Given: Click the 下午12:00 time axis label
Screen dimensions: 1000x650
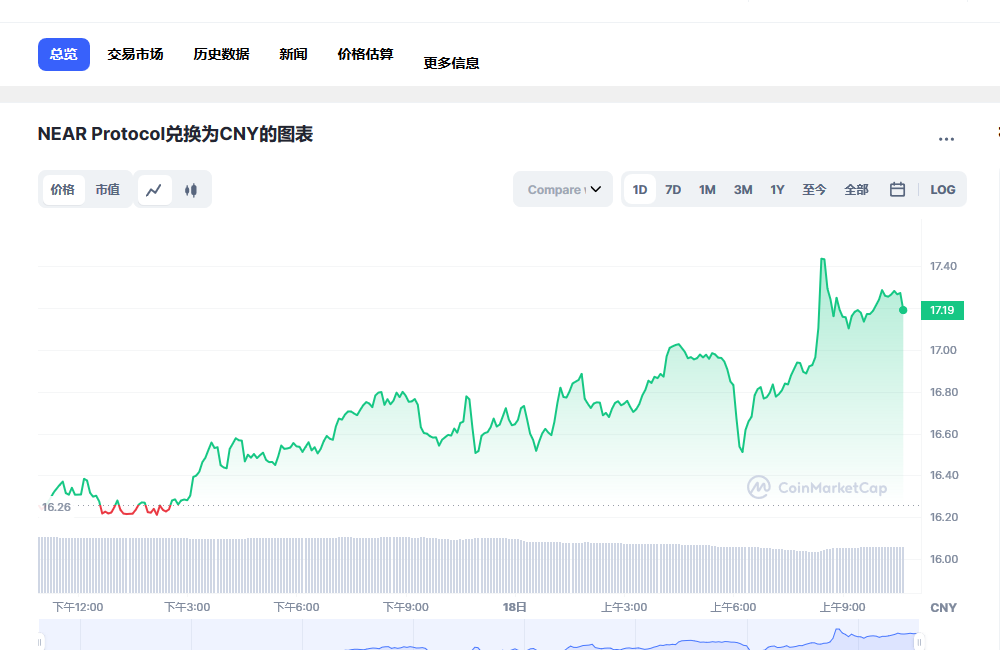Looking at the screenshot, I should tap(78, 607).
